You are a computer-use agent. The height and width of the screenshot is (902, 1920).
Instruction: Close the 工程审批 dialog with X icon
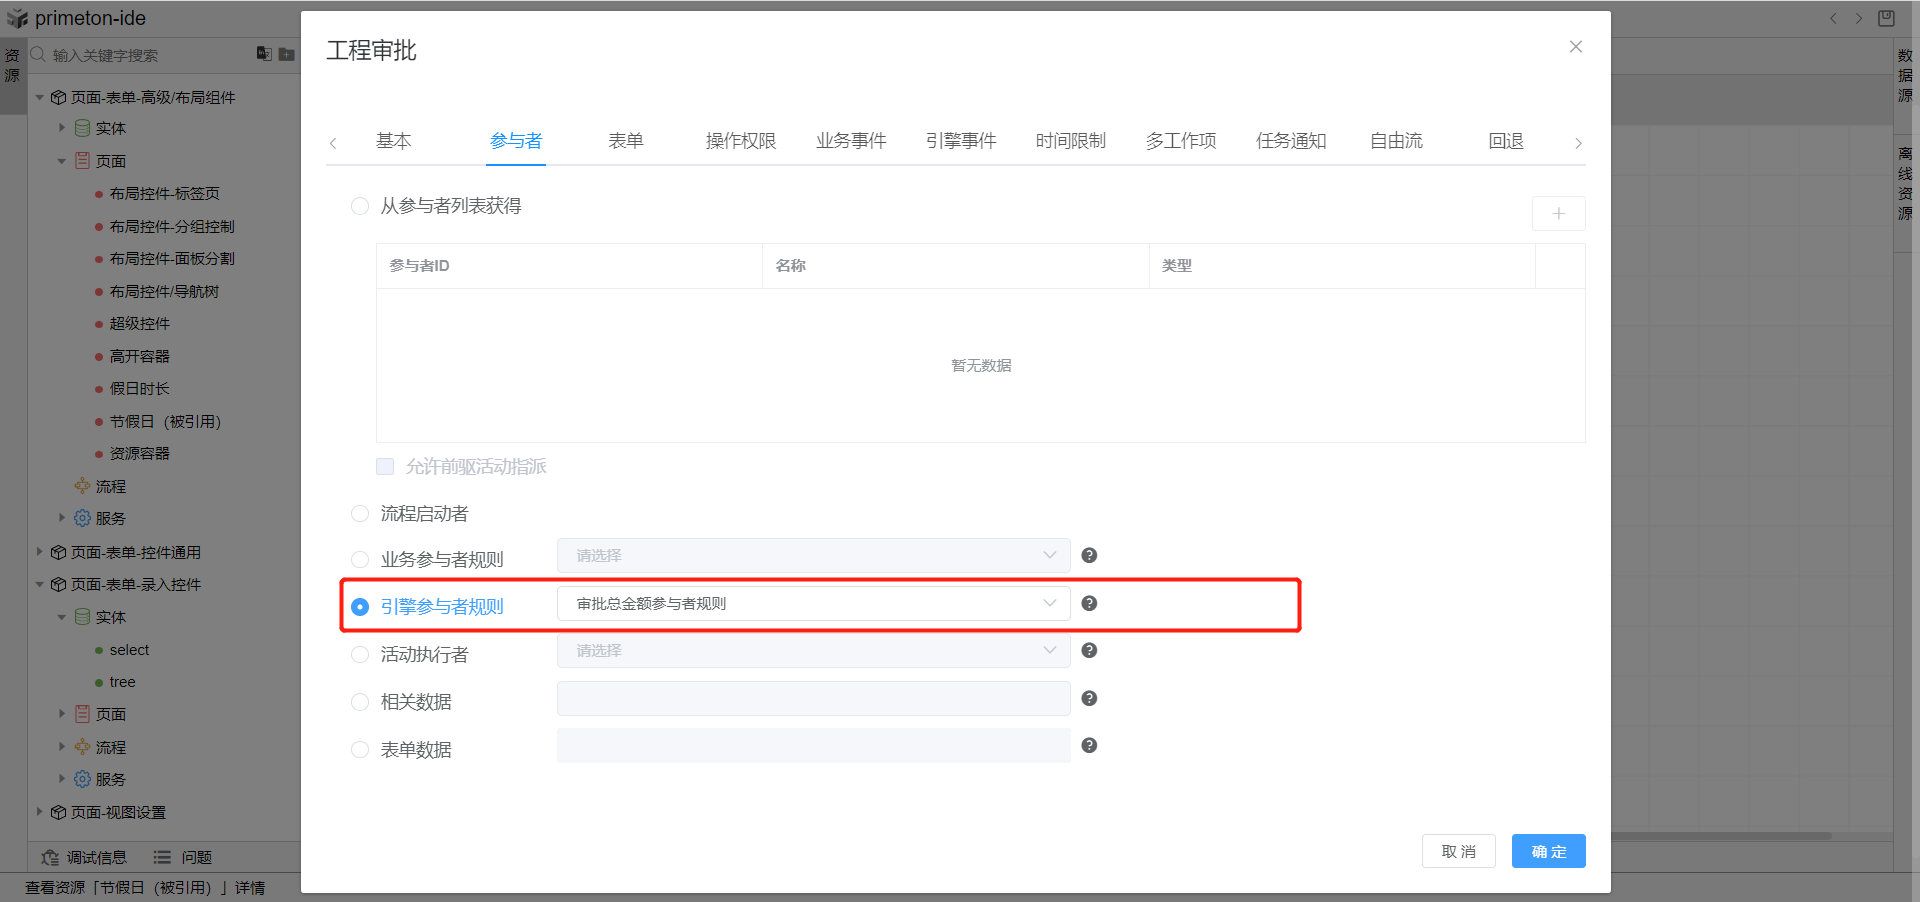pos(1575,47)
